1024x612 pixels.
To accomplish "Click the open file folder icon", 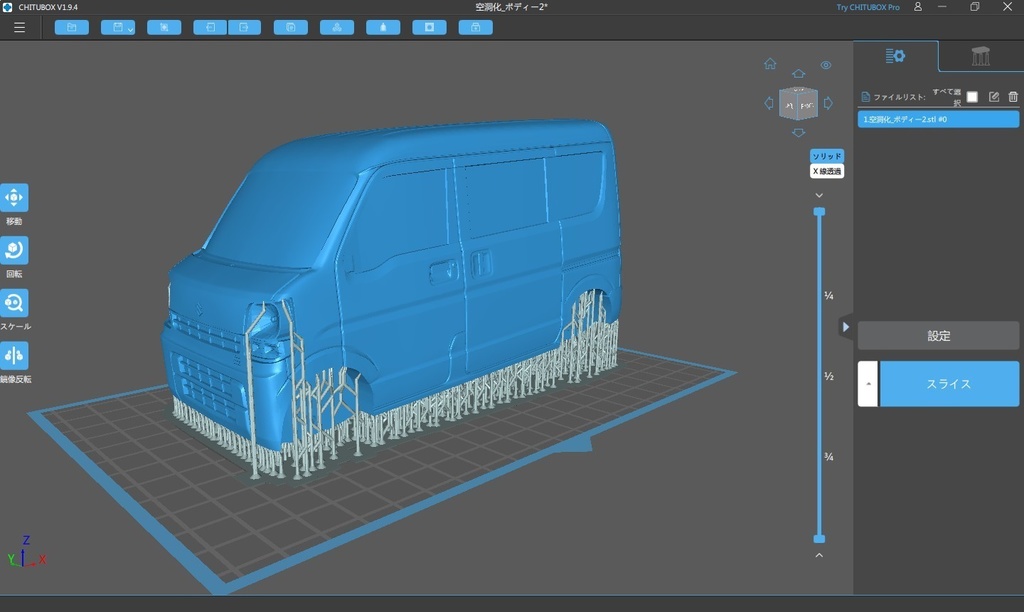I will pyautogui.click(x=71, y=27).
